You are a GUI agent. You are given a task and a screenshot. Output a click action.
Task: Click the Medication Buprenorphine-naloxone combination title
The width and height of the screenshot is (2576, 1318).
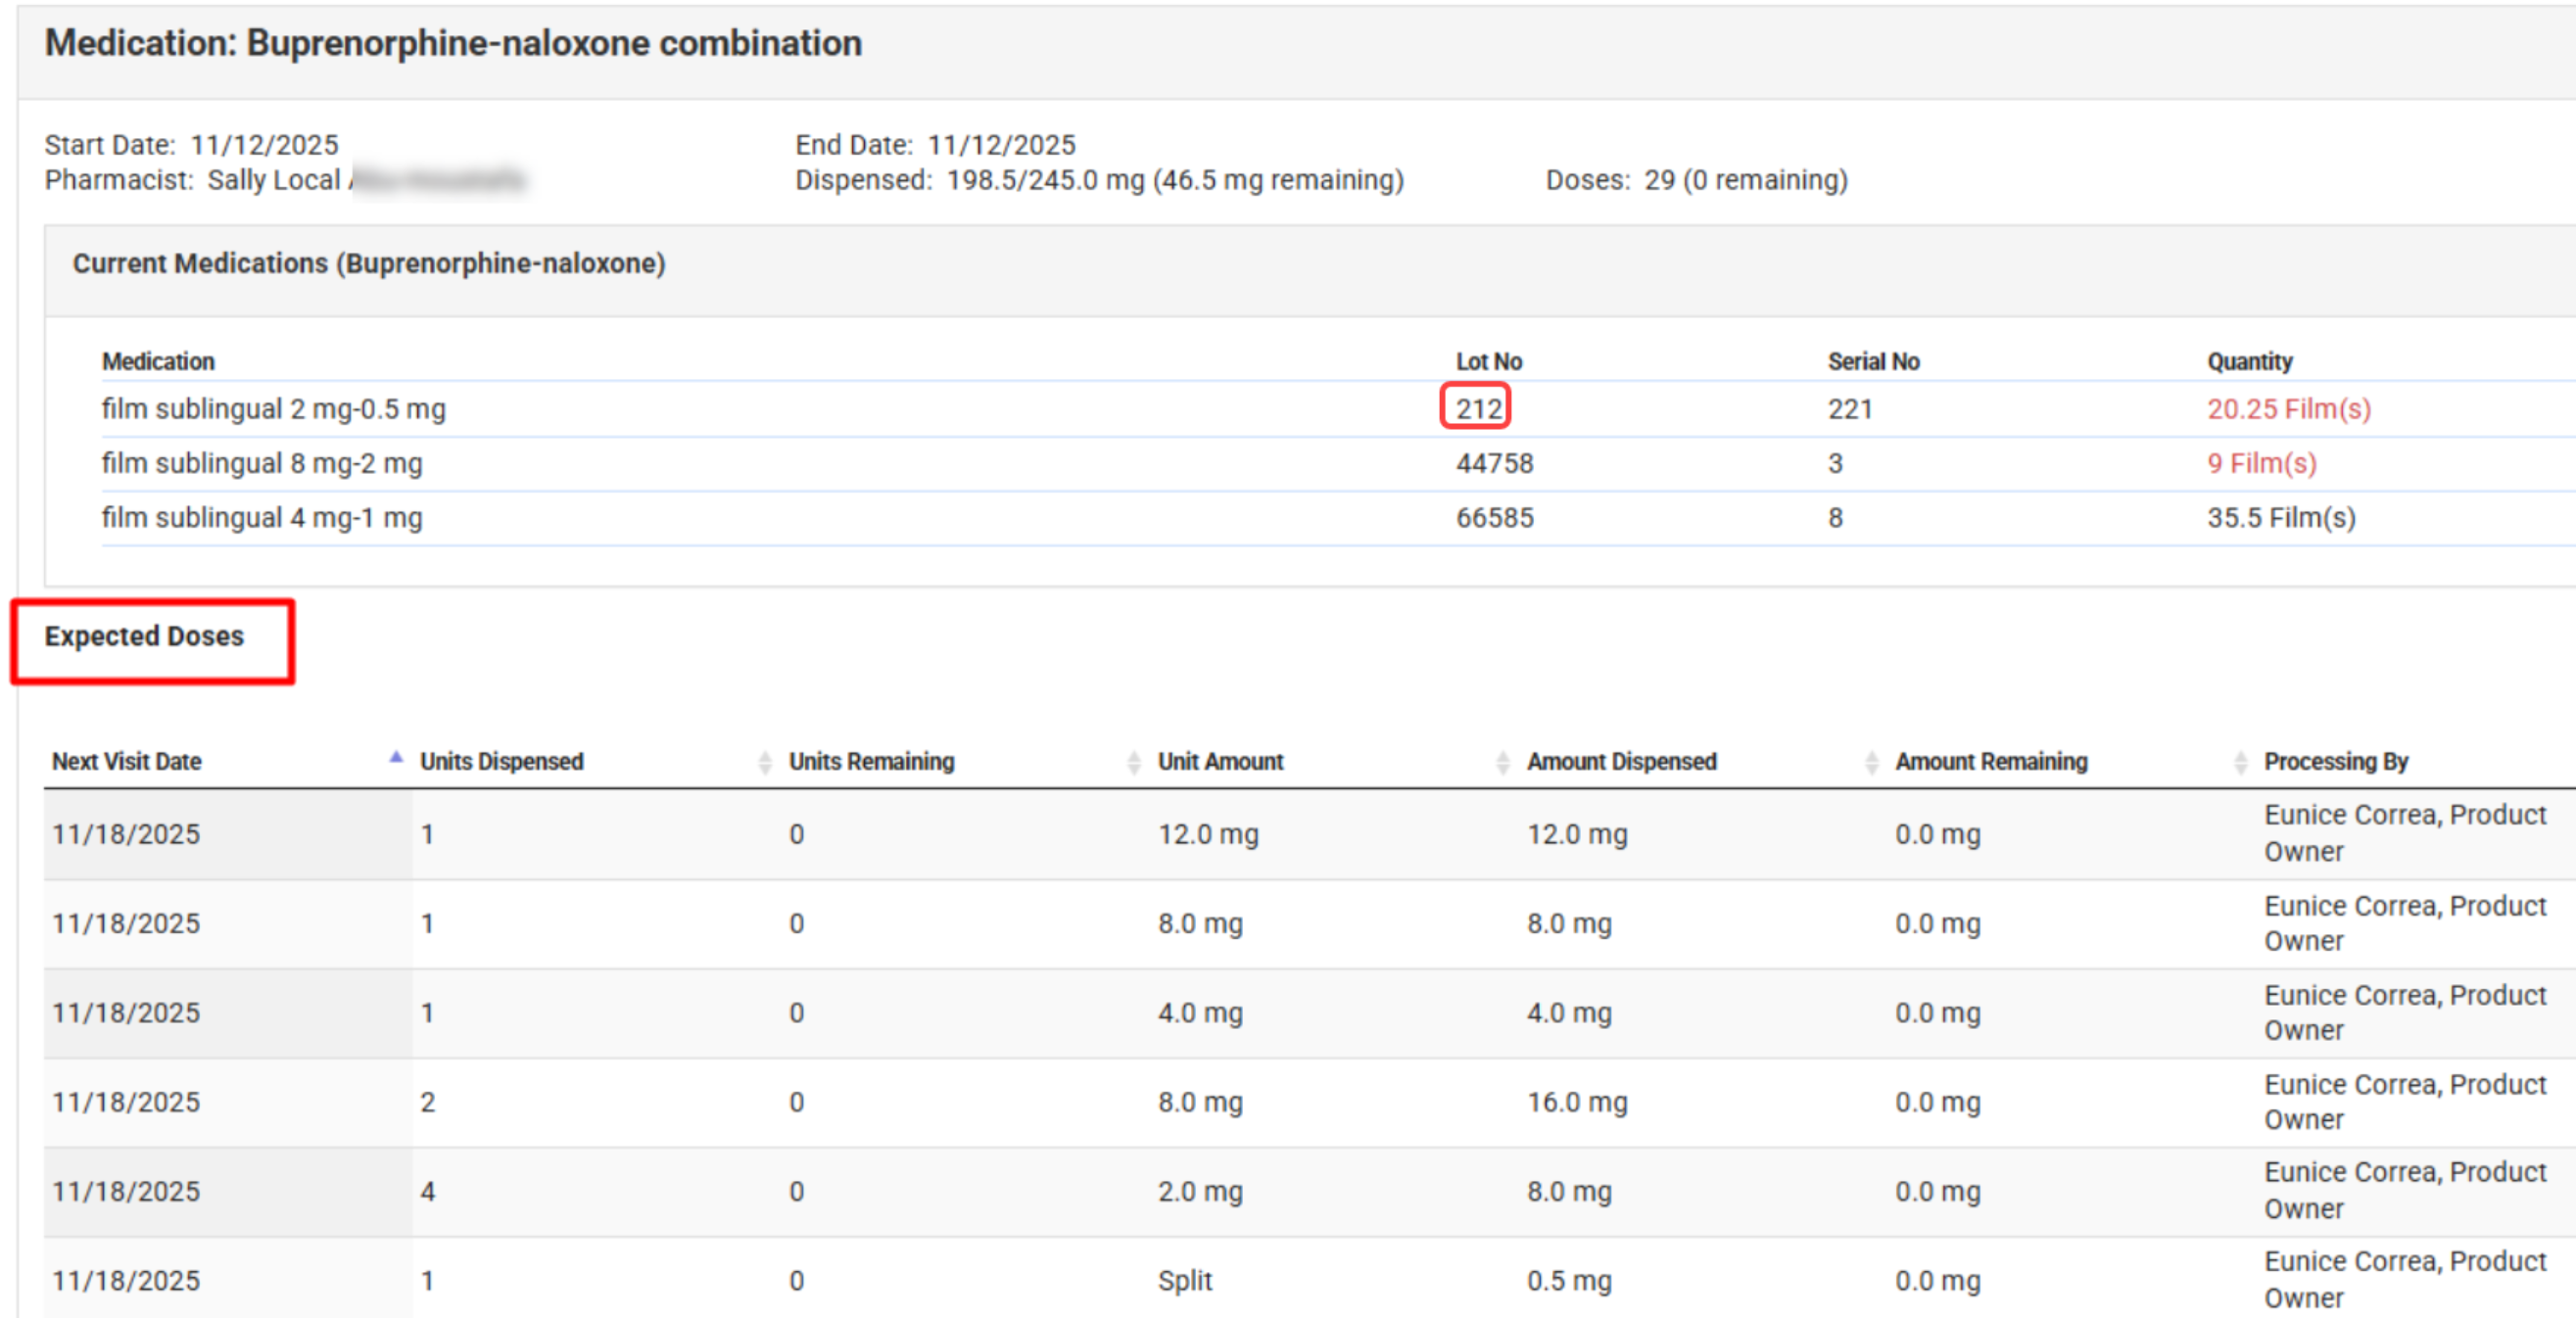point(453,43)
